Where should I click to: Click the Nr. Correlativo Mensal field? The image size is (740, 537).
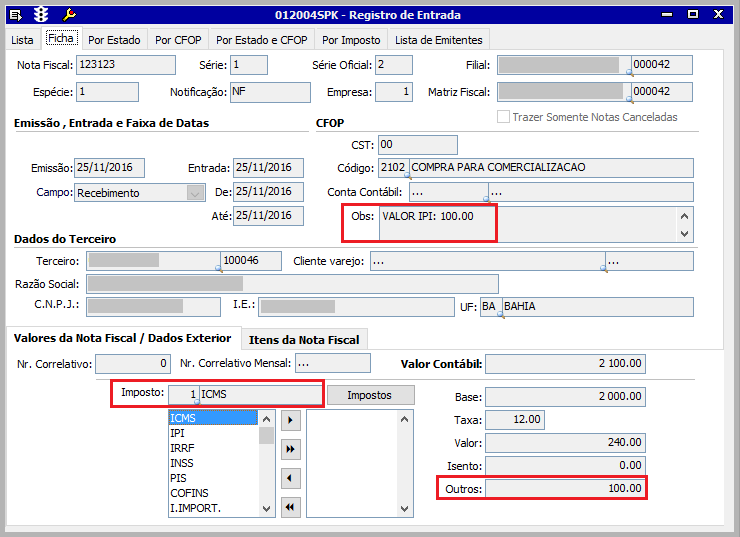coord(333,364)
